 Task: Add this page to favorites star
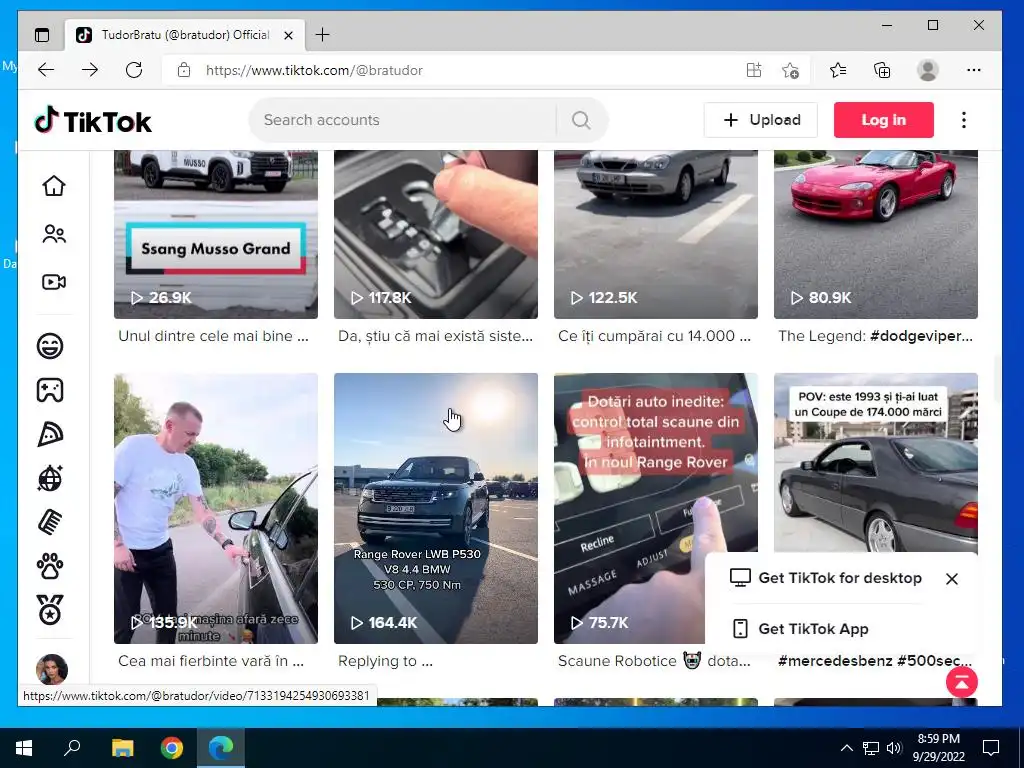pyautogui.click(x=791, y=71)
